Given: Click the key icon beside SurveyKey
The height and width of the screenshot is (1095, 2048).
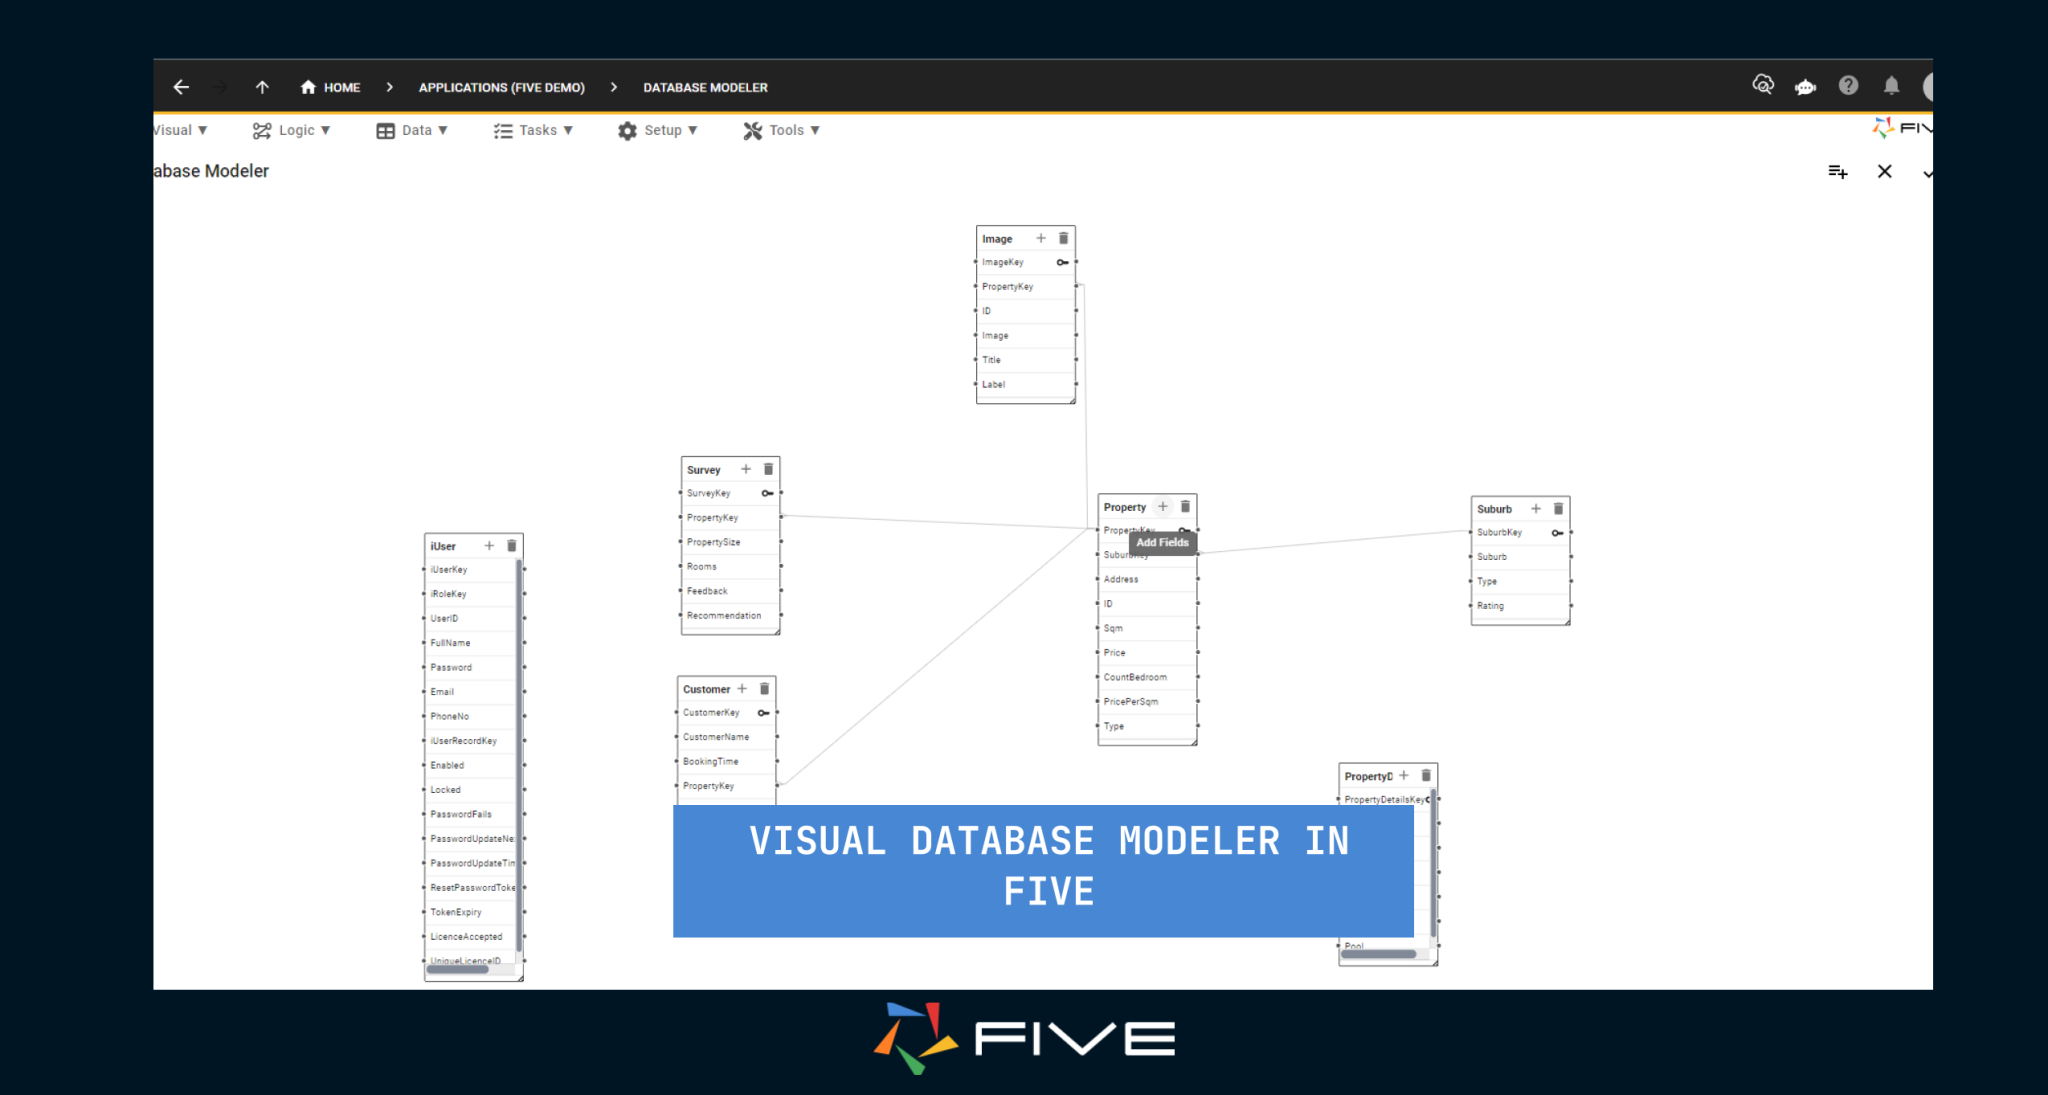Looking at the screenshot, I should coord(768,493).
